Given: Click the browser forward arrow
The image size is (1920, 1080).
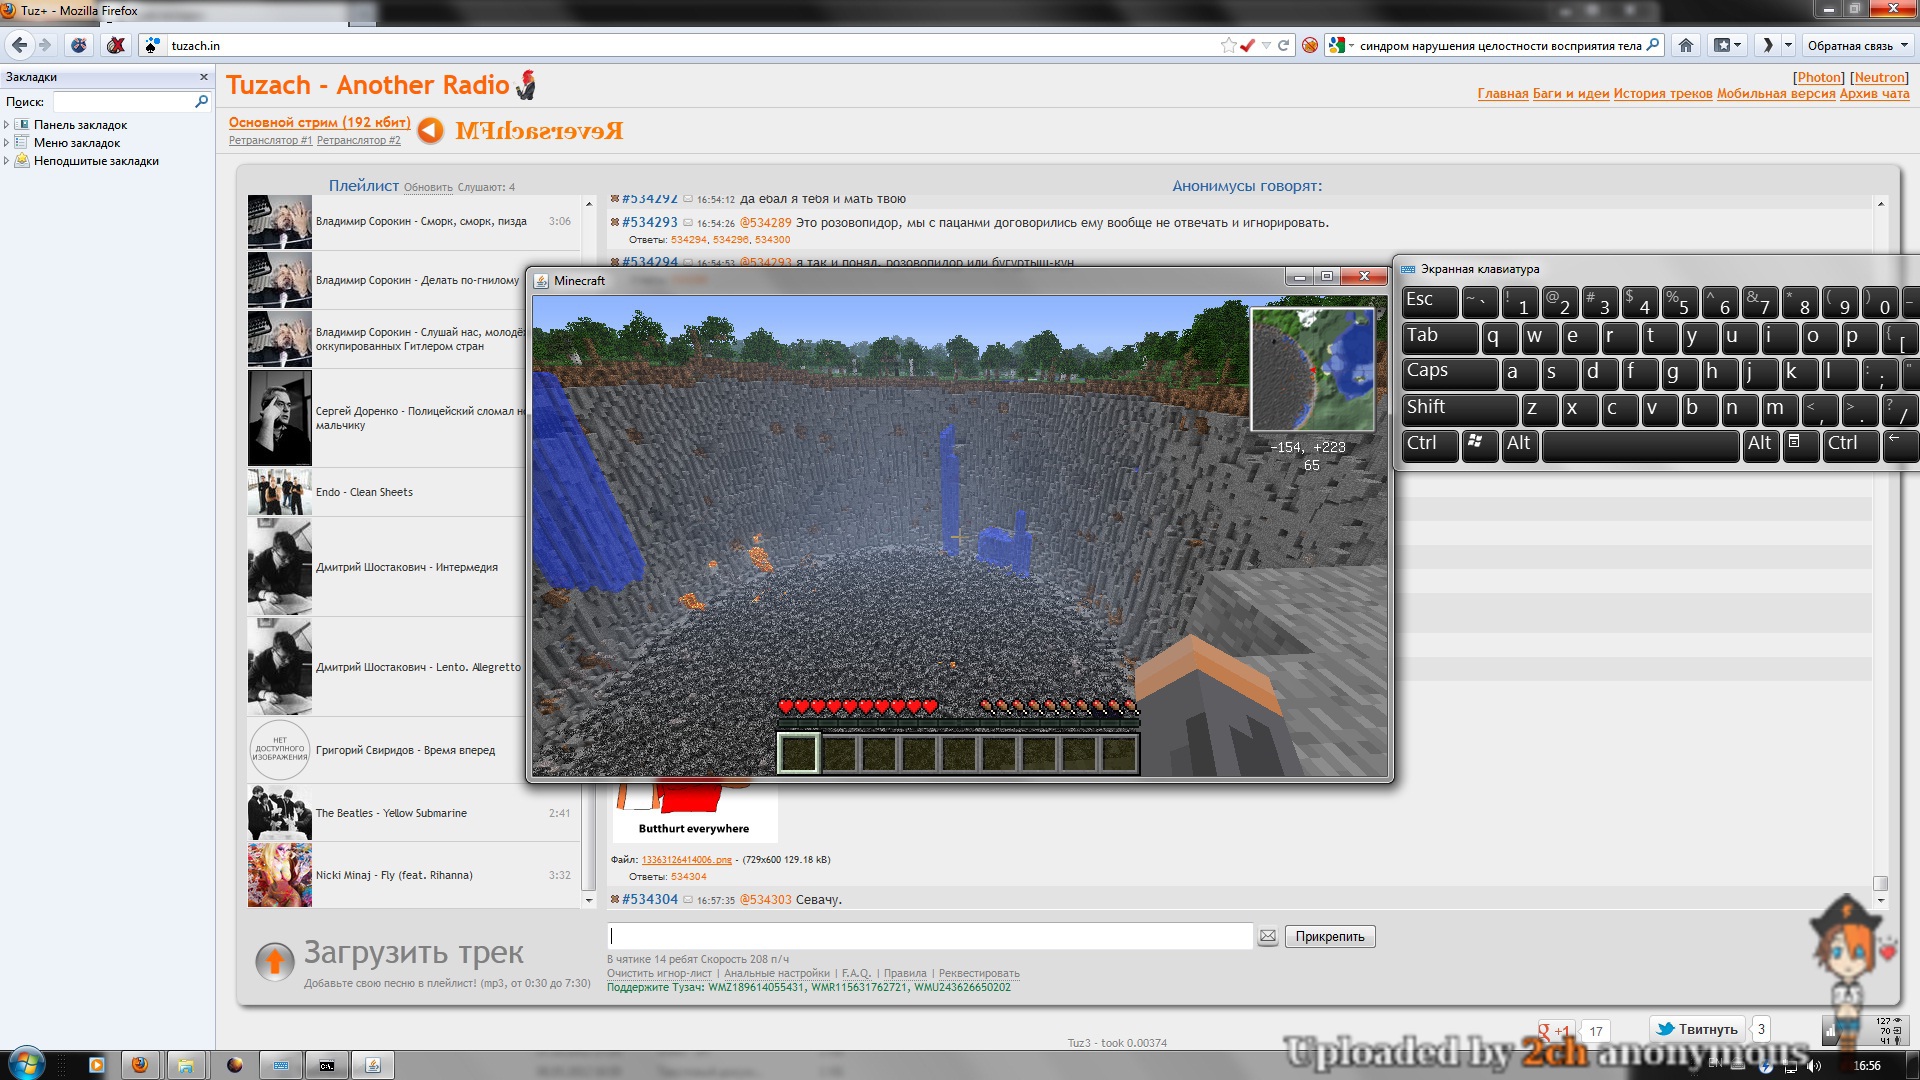Looking at the screenshot, I should click(45, 45).
